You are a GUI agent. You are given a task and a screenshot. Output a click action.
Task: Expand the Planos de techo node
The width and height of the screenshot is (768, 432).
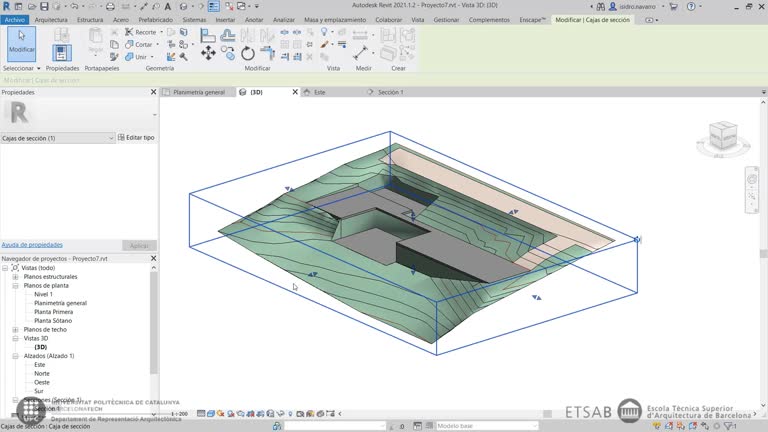tap(15, 329)
